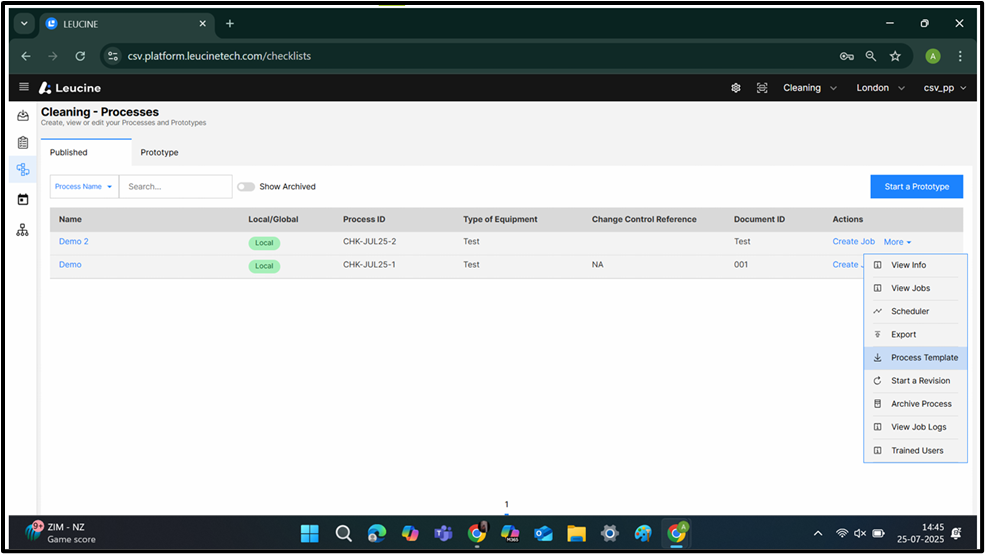Open the clipboard jobs icon in sidebar
This screenshot has height=554, width=985.
(x=23, y=143)
